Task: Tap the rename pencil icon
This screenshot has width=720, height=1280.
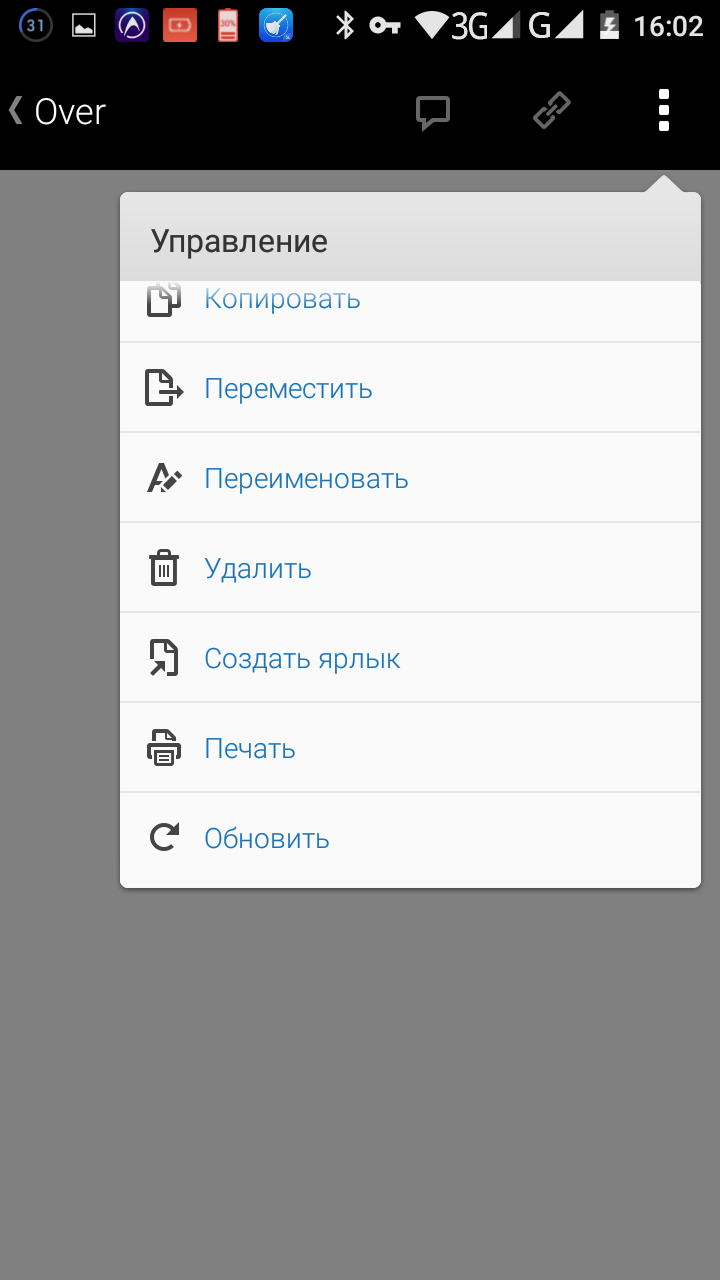Action: coord(164,478)
